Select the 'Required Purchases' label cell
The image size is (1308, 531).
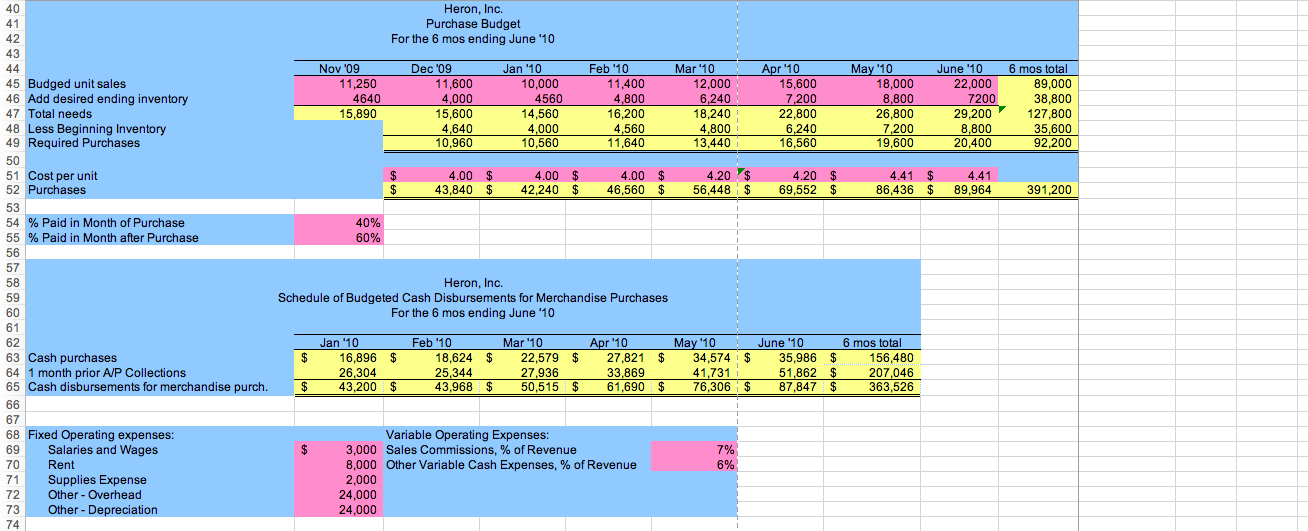click(85, 142)
